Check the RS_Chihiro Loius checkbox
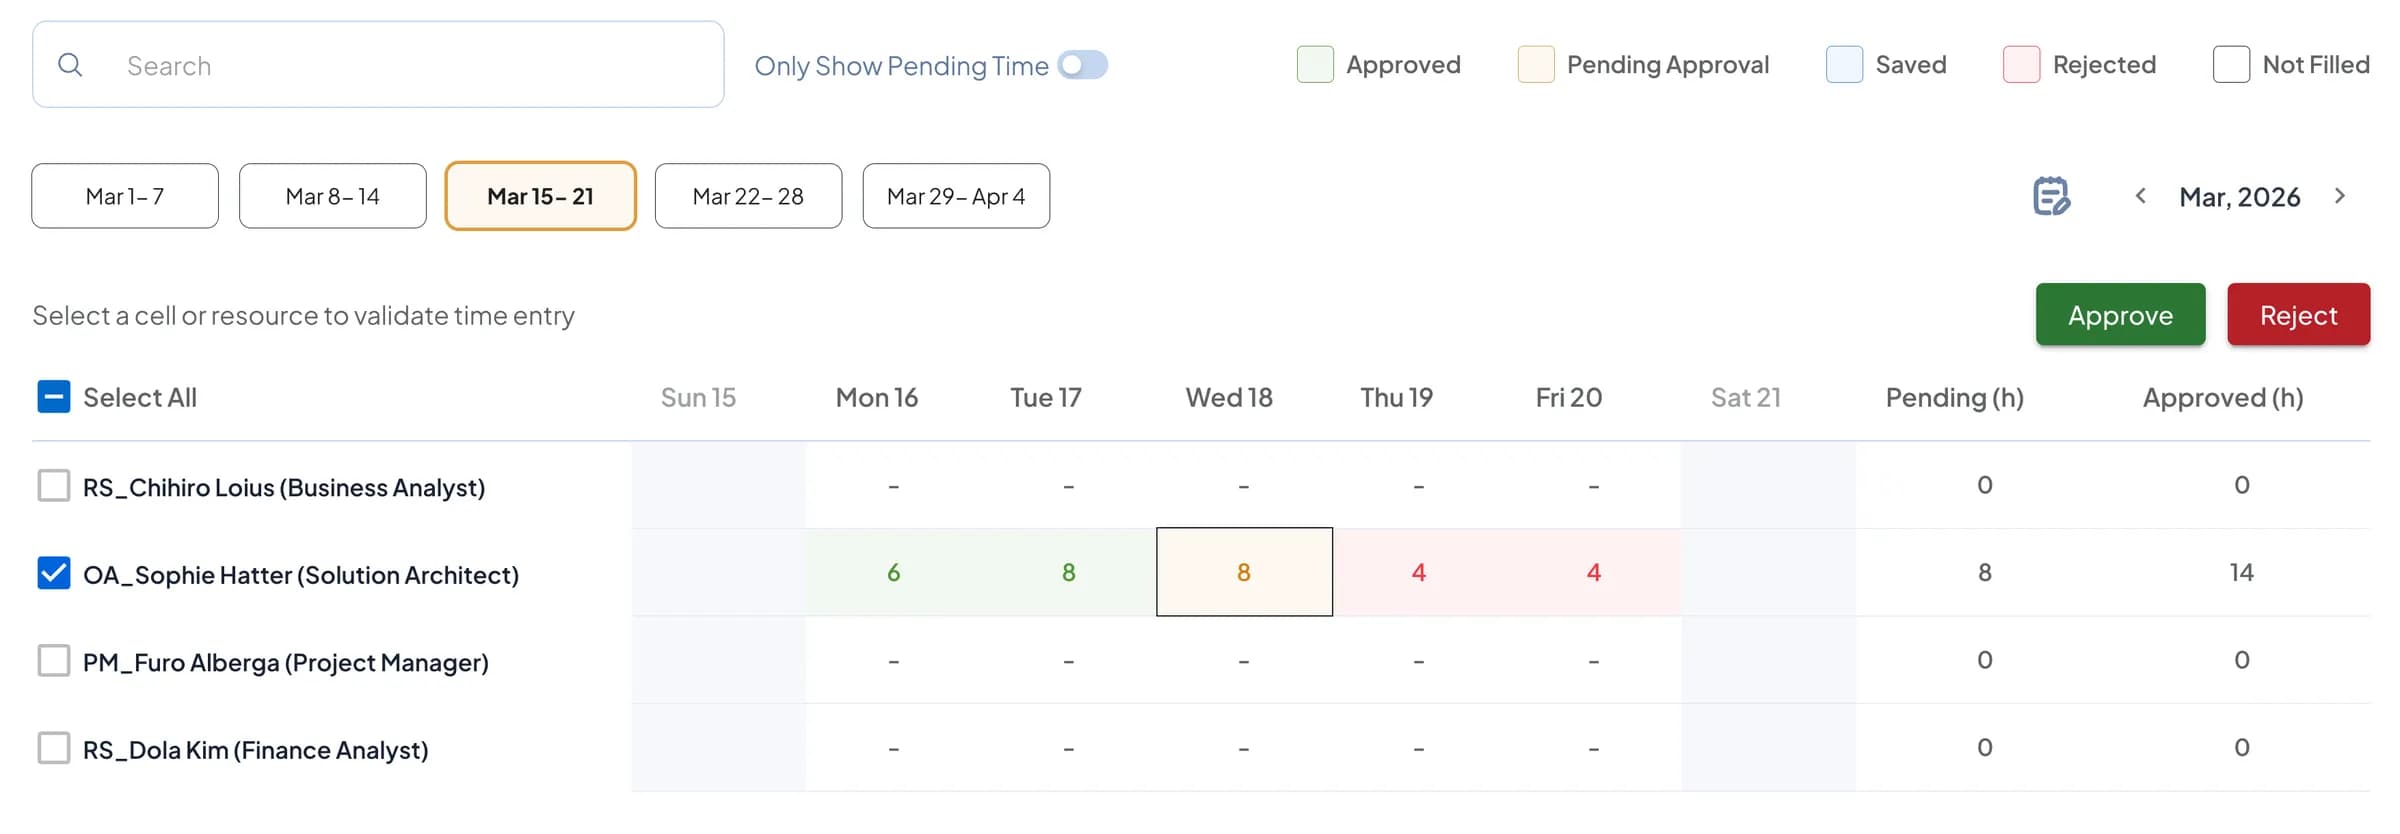2400x834 pixels. pos(53,486)
